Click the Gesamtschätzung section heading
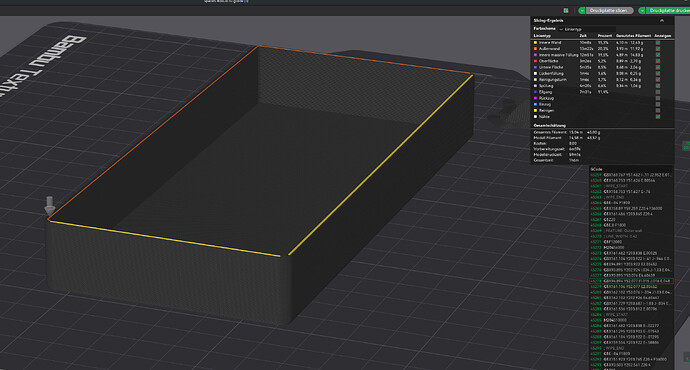 (x=550, y=125)
